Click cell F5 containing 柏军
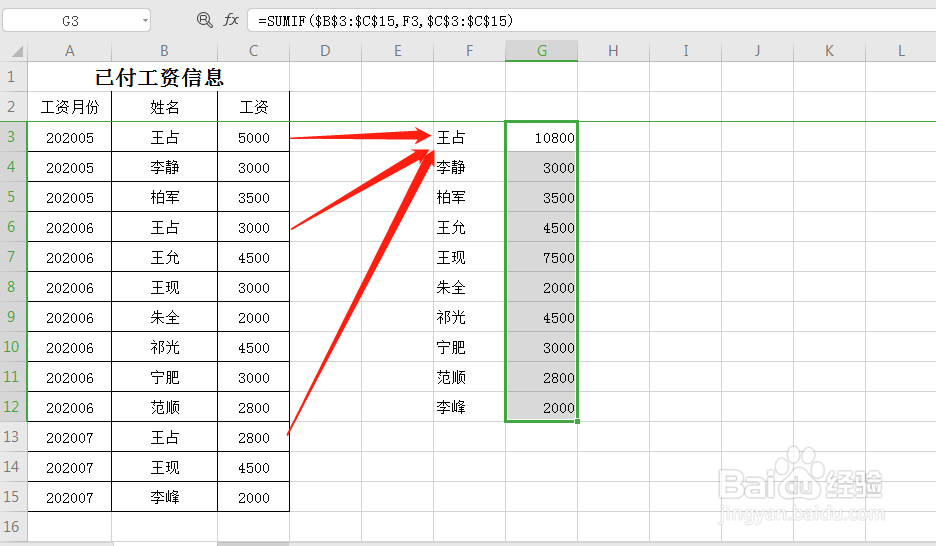 click(470, 197)
